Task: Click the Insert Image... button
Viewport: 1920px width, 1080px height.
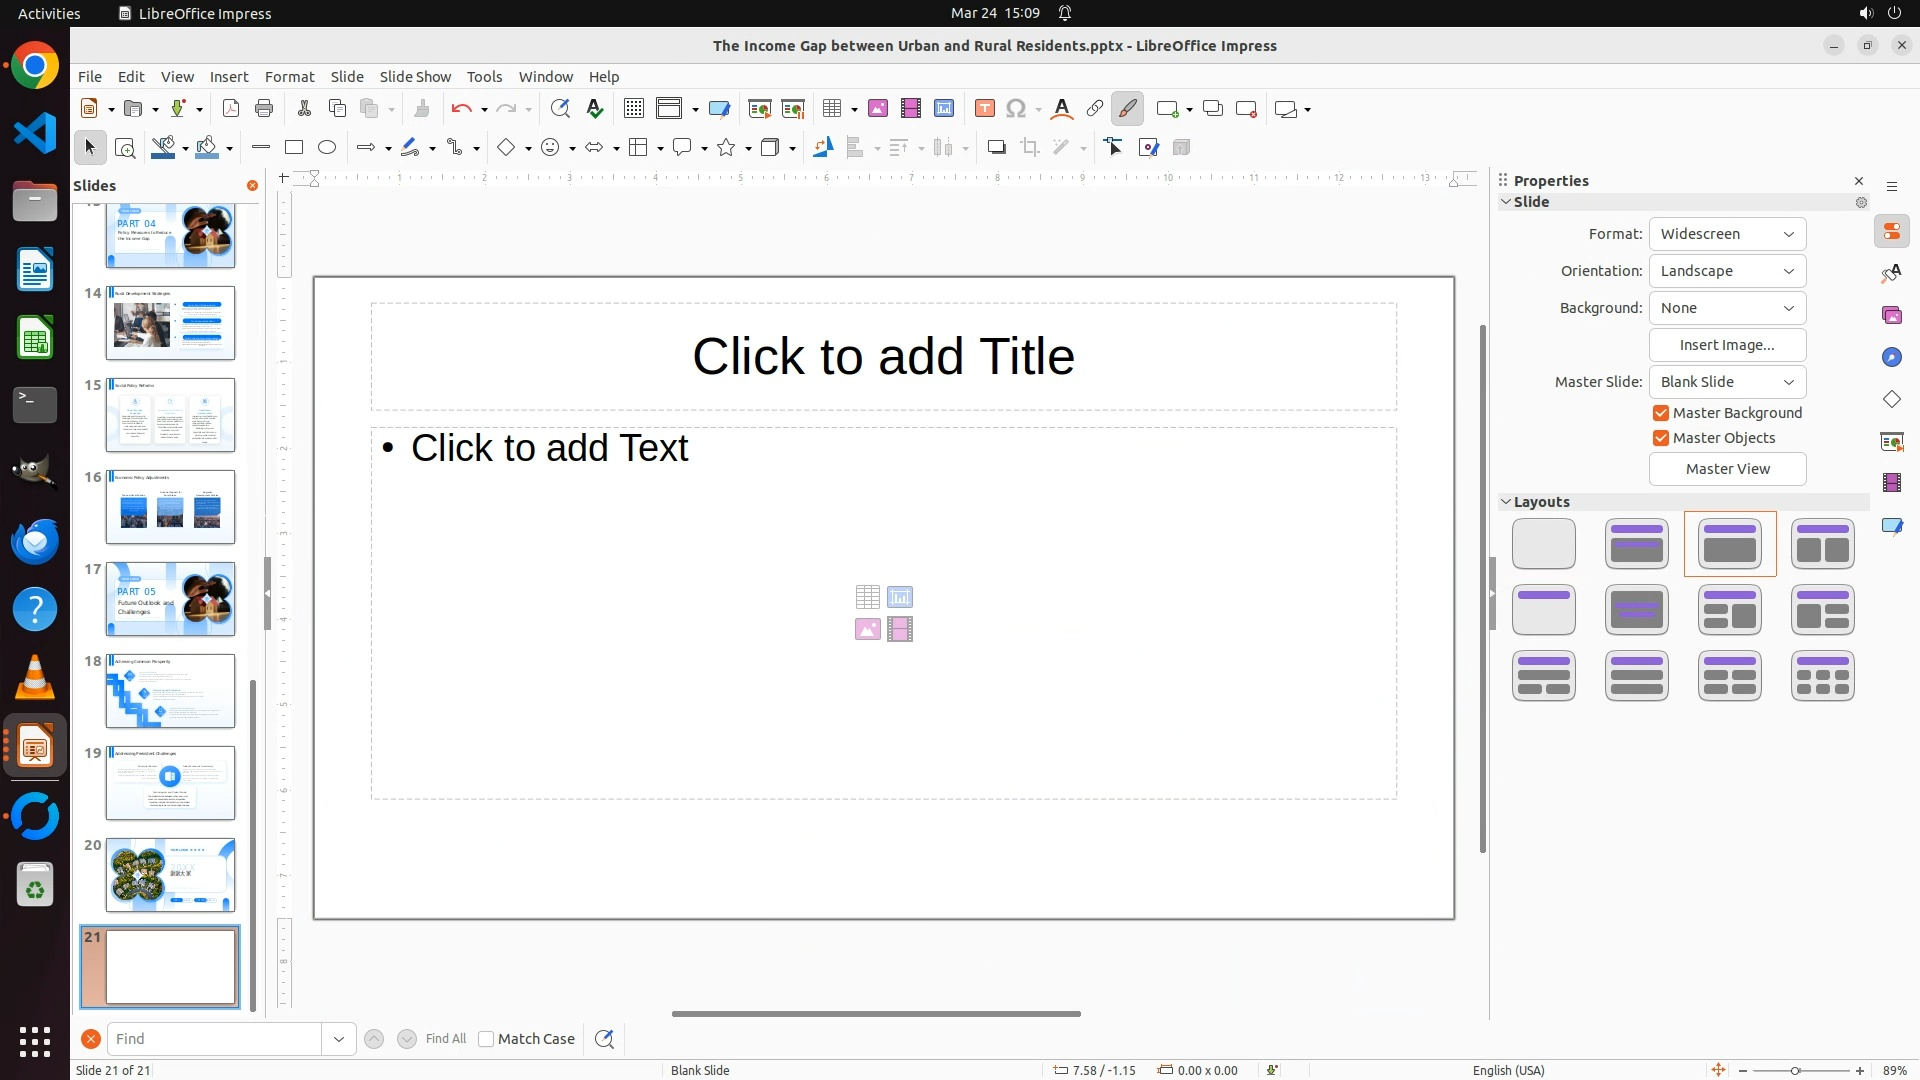Action: (x=1727, y=345)
